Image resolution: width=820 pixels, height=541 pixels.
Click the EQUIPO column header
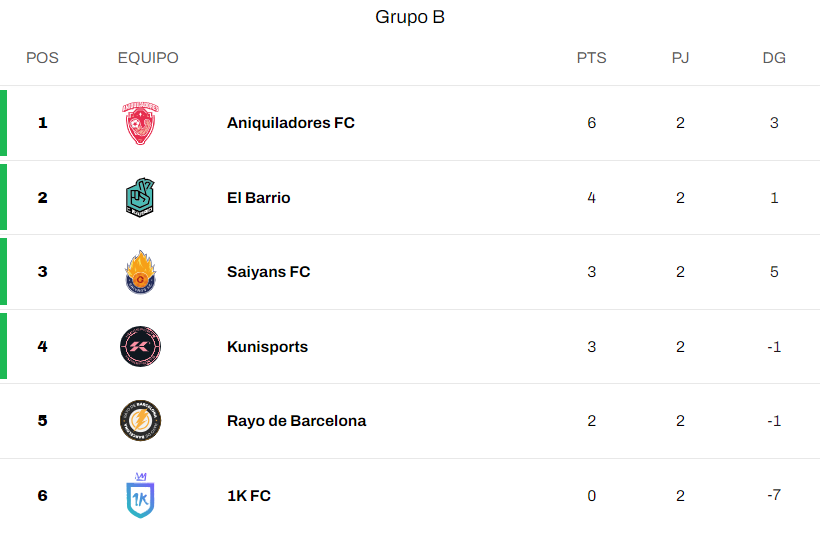[148, 58]
